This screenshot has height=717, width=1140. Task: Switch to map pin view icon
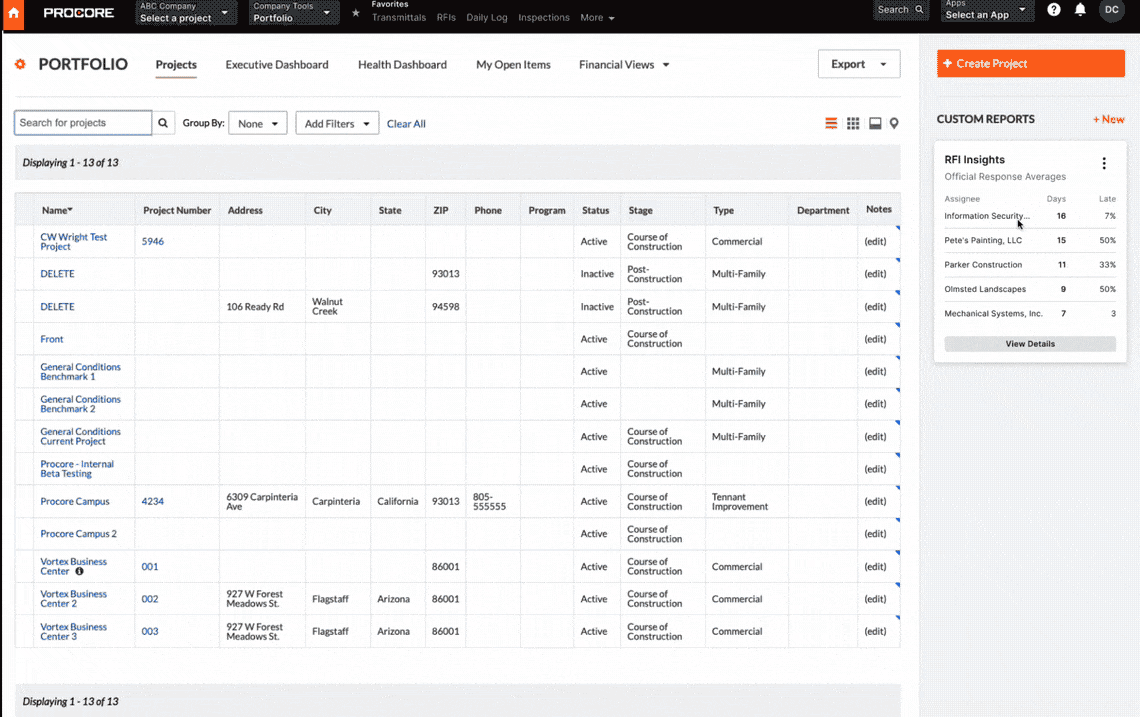894,124
